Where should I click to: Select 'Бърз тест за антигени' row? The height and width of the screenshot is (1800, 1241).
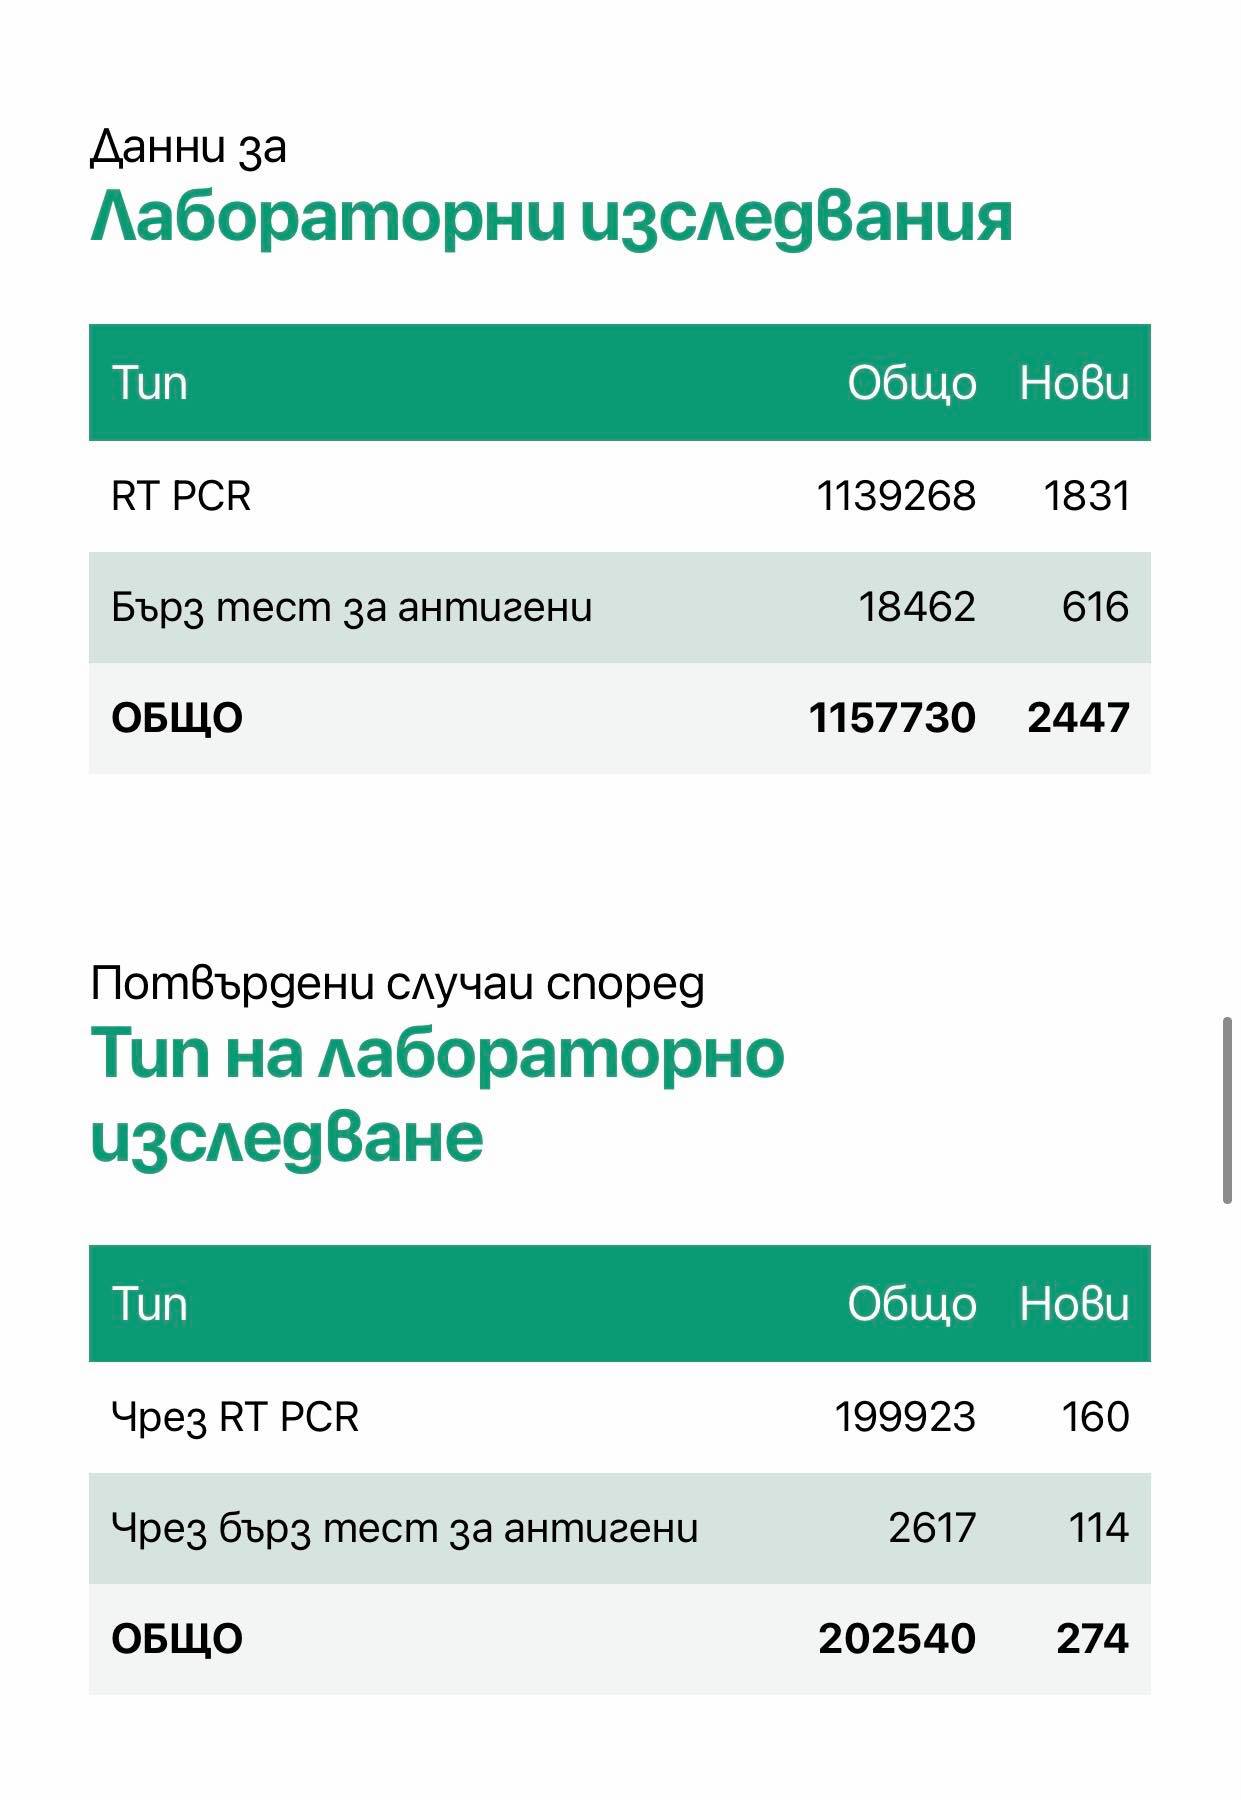(620, 607)
